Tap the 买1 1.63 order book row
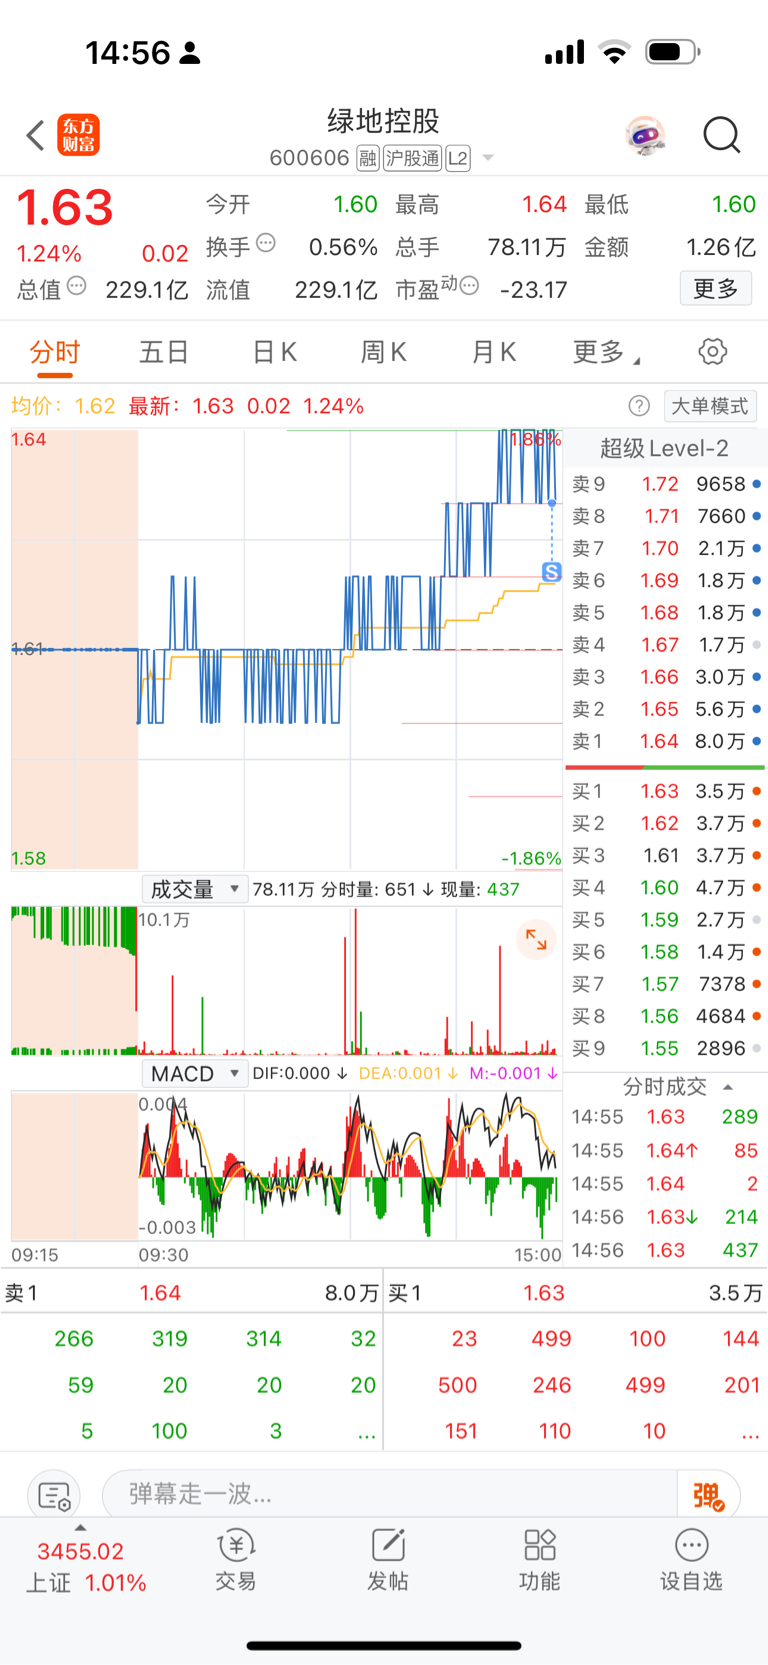 (x=666, y=791)
